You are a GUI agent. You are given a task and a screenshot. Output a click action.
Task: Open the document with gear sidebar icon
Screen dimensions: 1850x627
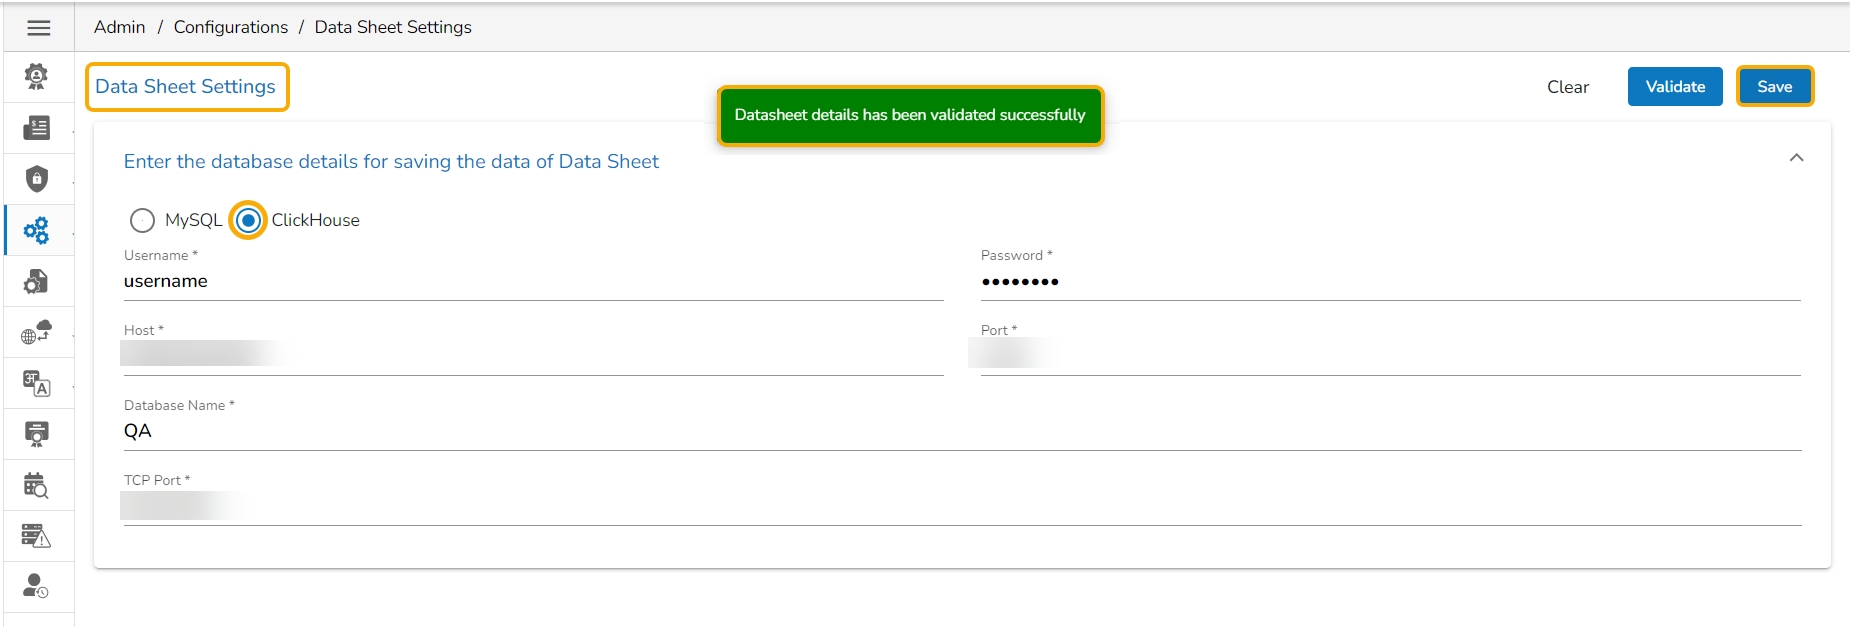coord(37,282)
